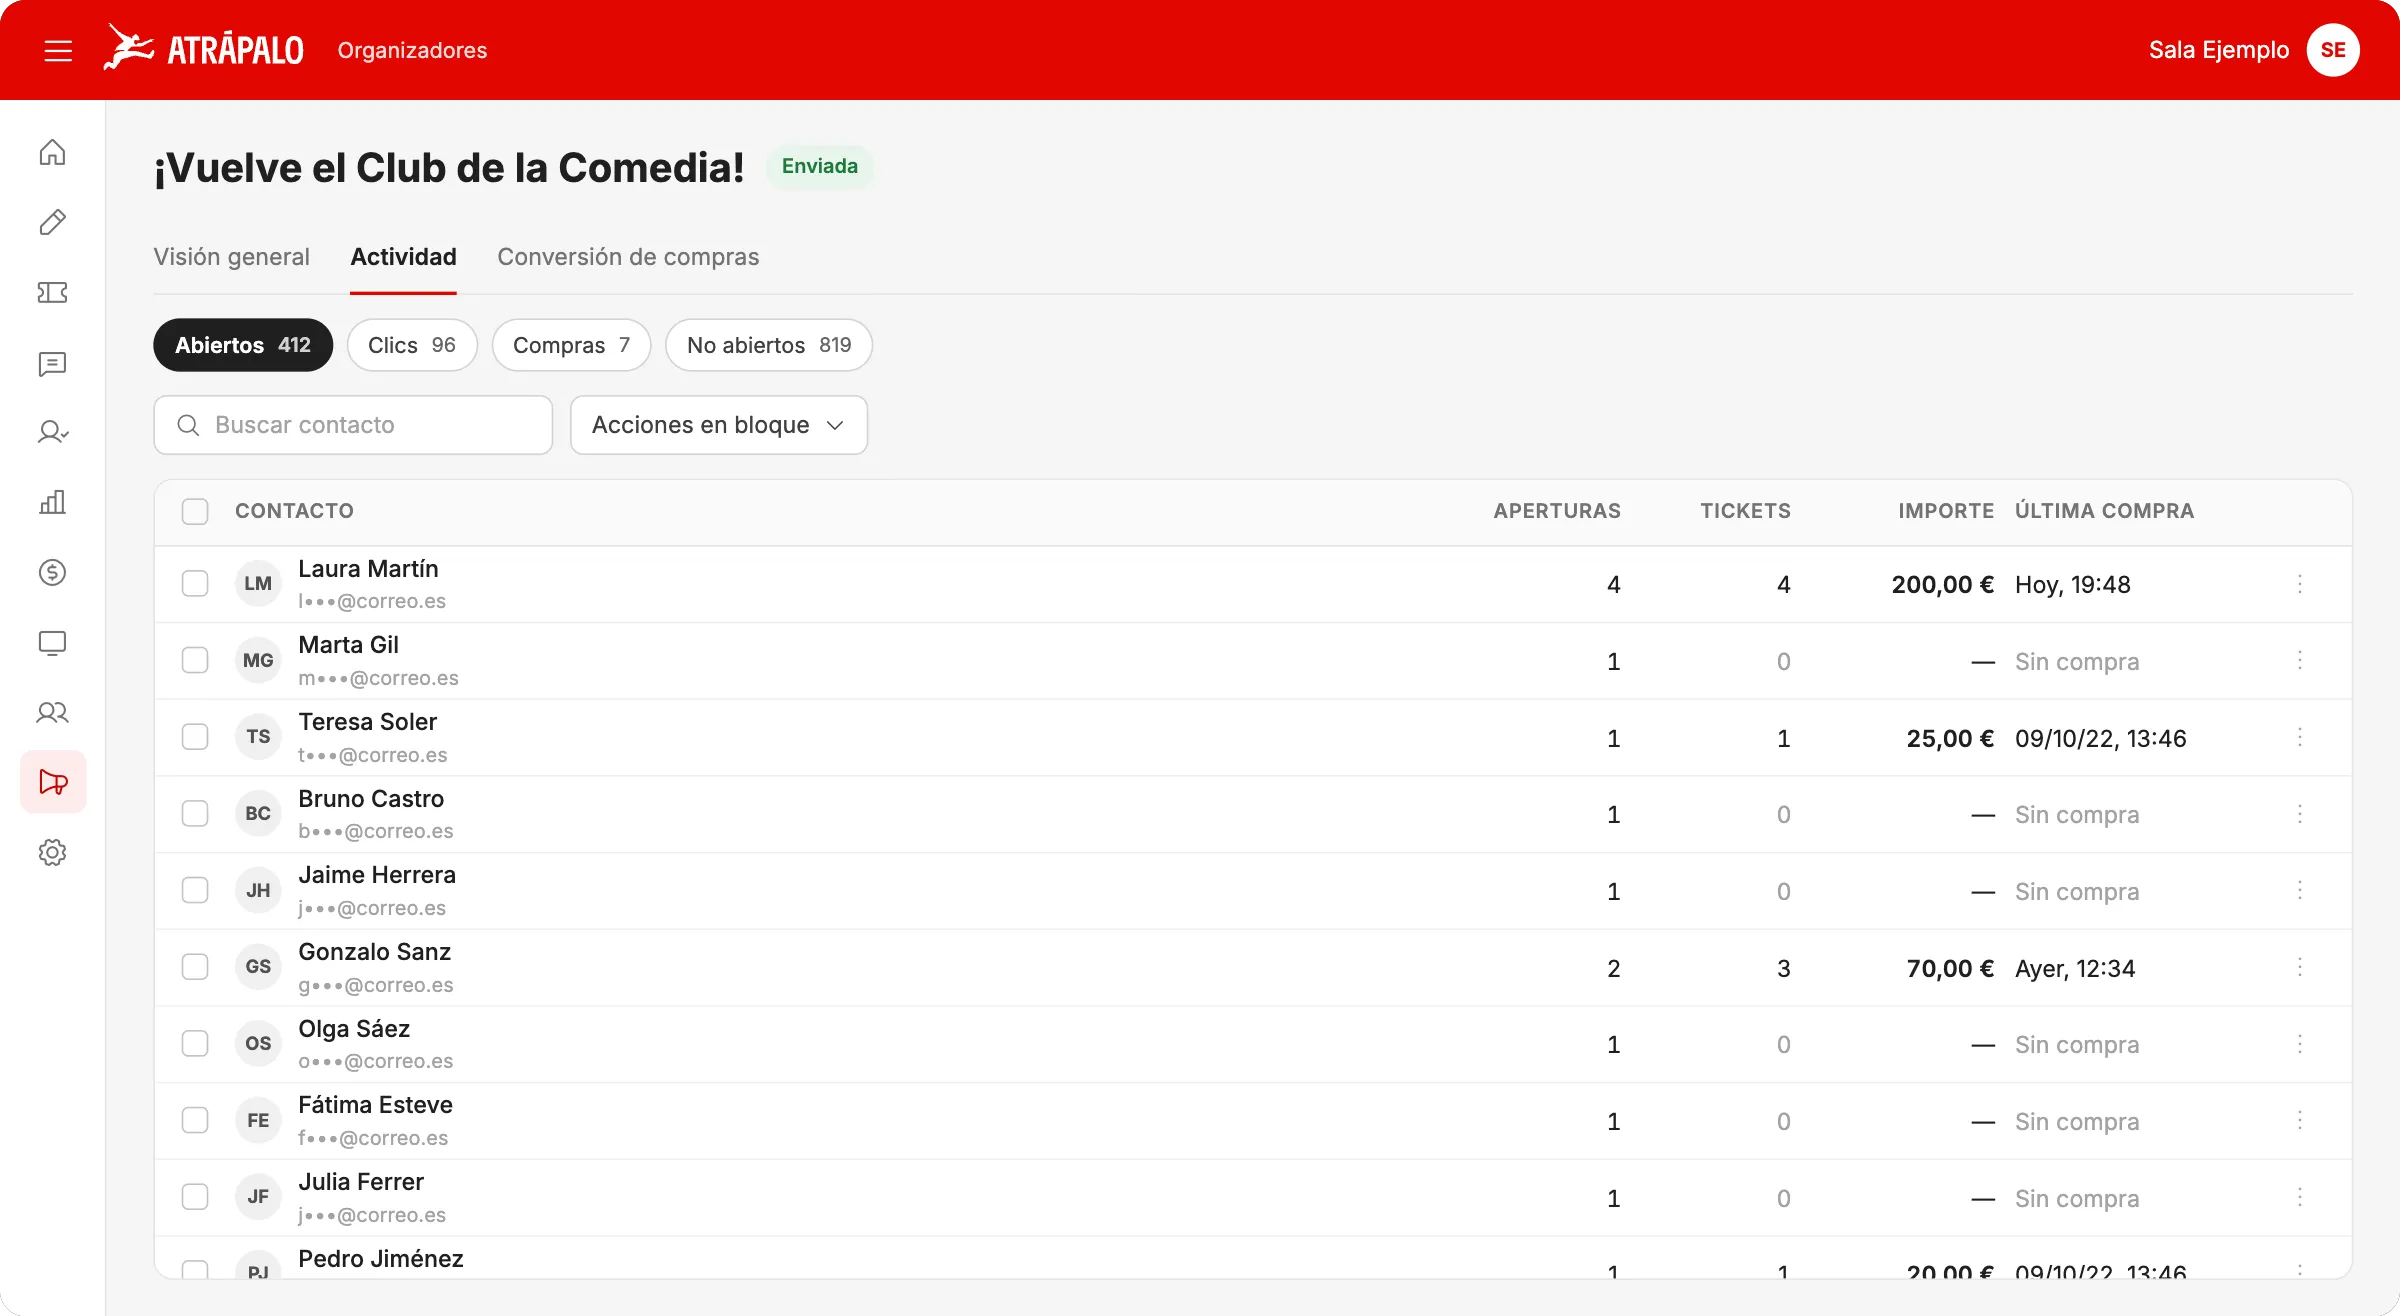Open row options menu for Marta Gil
The width and height of the screenshot is (2400, 1316).
coord(2300,660)
